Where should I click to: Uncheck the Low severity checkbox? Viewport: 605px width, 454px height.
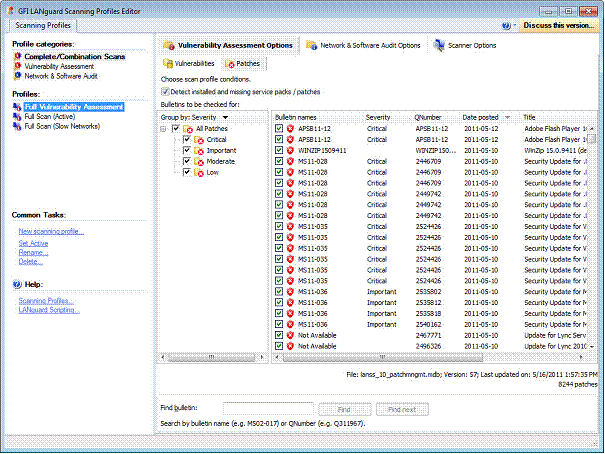pos(187,172)
